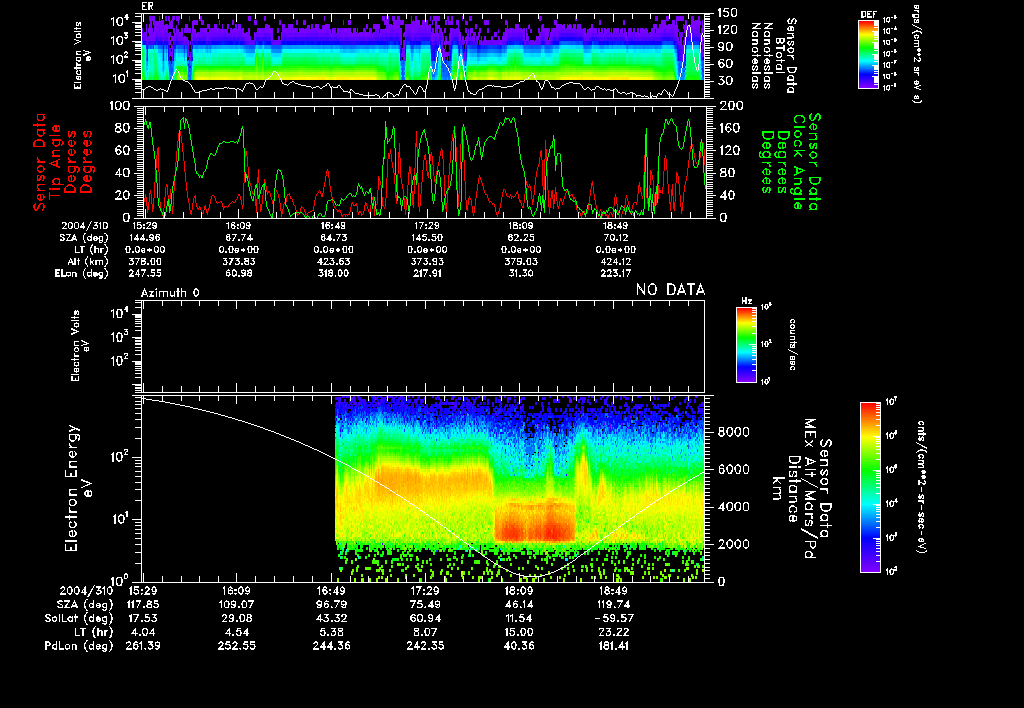Select the SZA value "109.07"

click(x=236, y=605)
